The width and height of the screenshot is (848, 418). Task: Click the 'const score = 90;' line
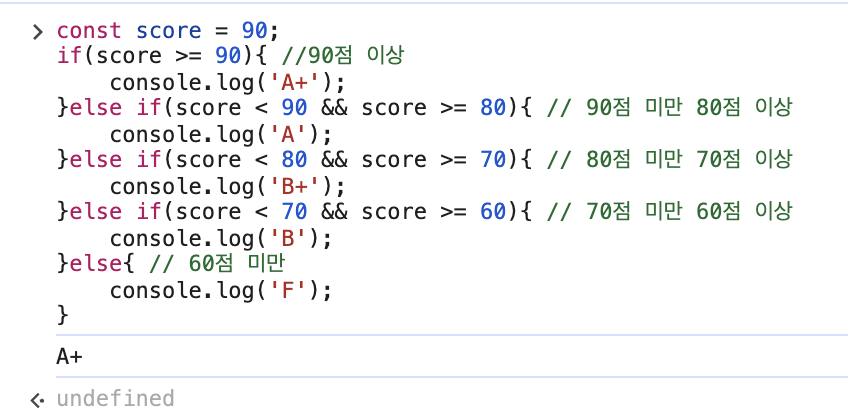point(168,31)
